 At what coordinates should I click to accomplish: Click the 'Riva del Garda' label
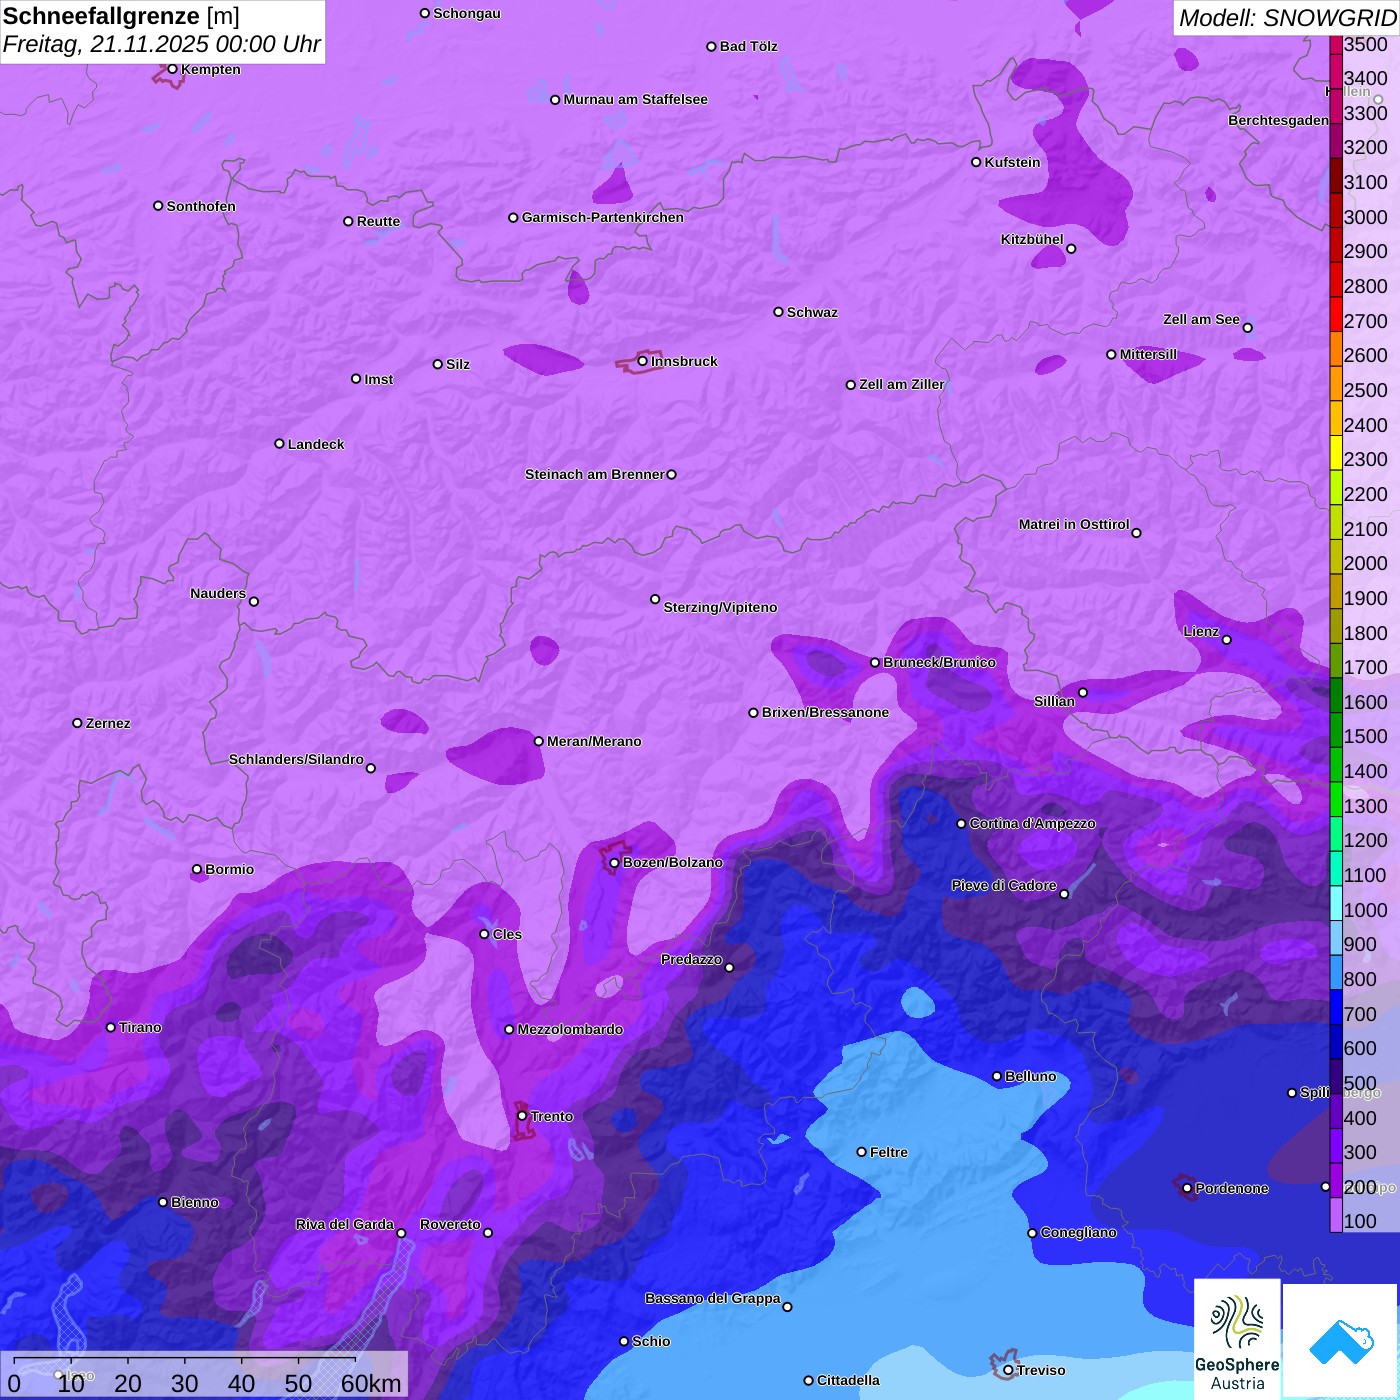(345, 1224)
